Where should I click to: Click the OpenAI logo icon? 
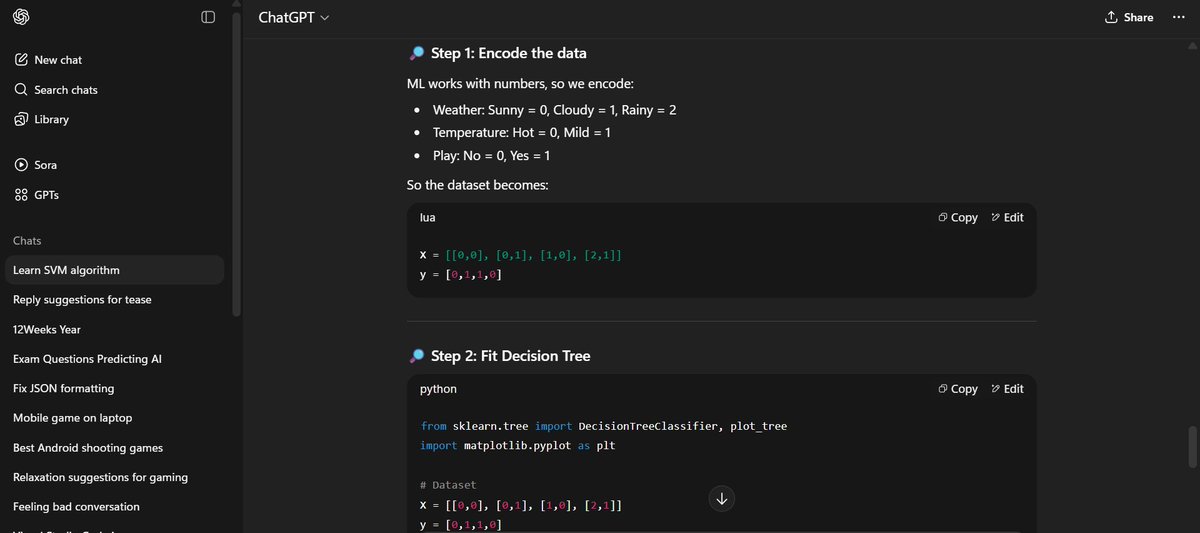[x=21, y=17]
